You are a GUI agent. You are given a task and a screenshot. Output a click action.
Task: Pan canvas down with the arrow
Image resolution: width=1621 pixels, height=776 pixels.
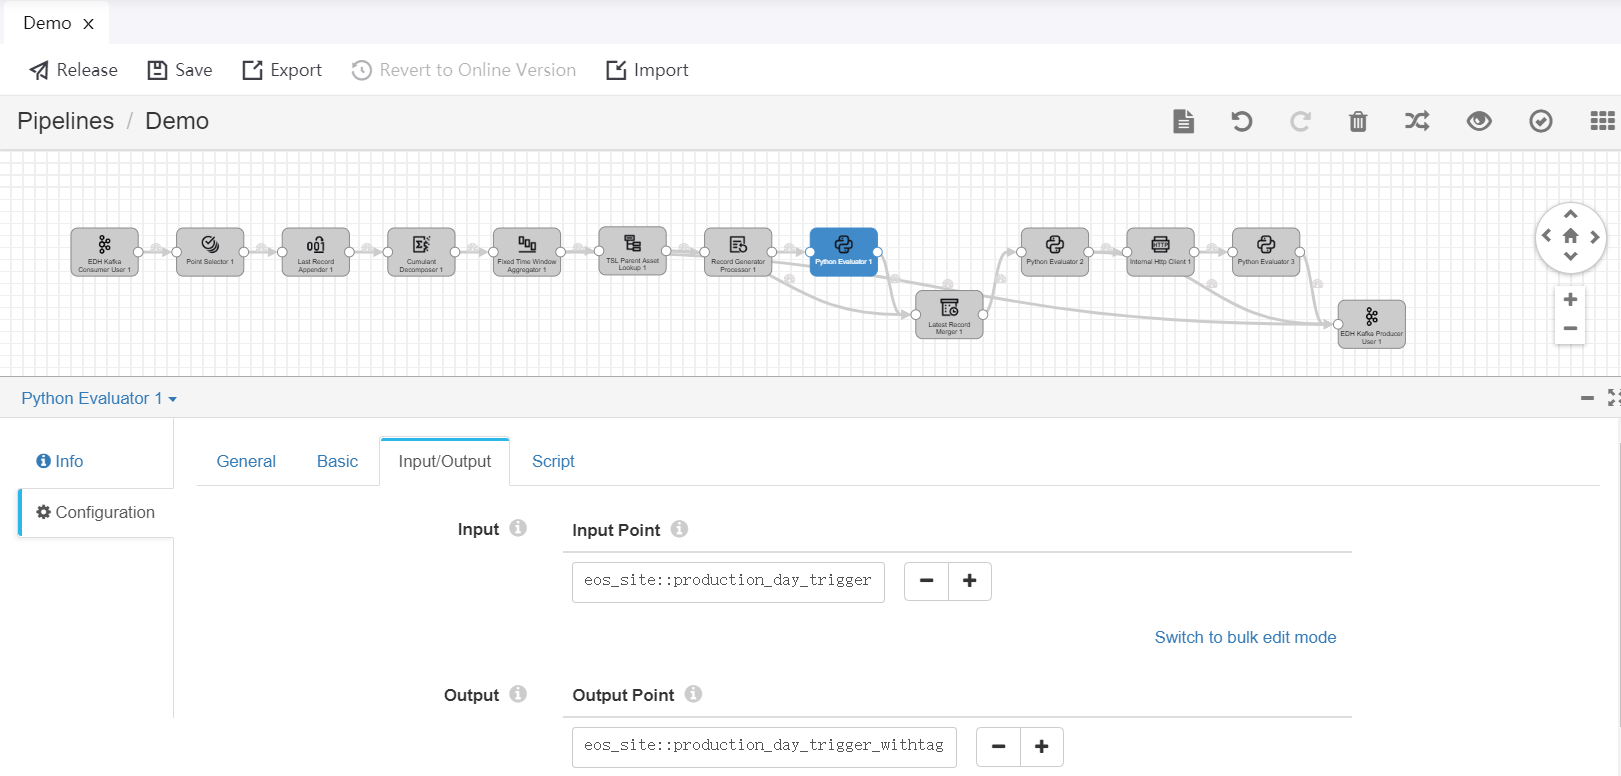click(x=1570, y=257)
